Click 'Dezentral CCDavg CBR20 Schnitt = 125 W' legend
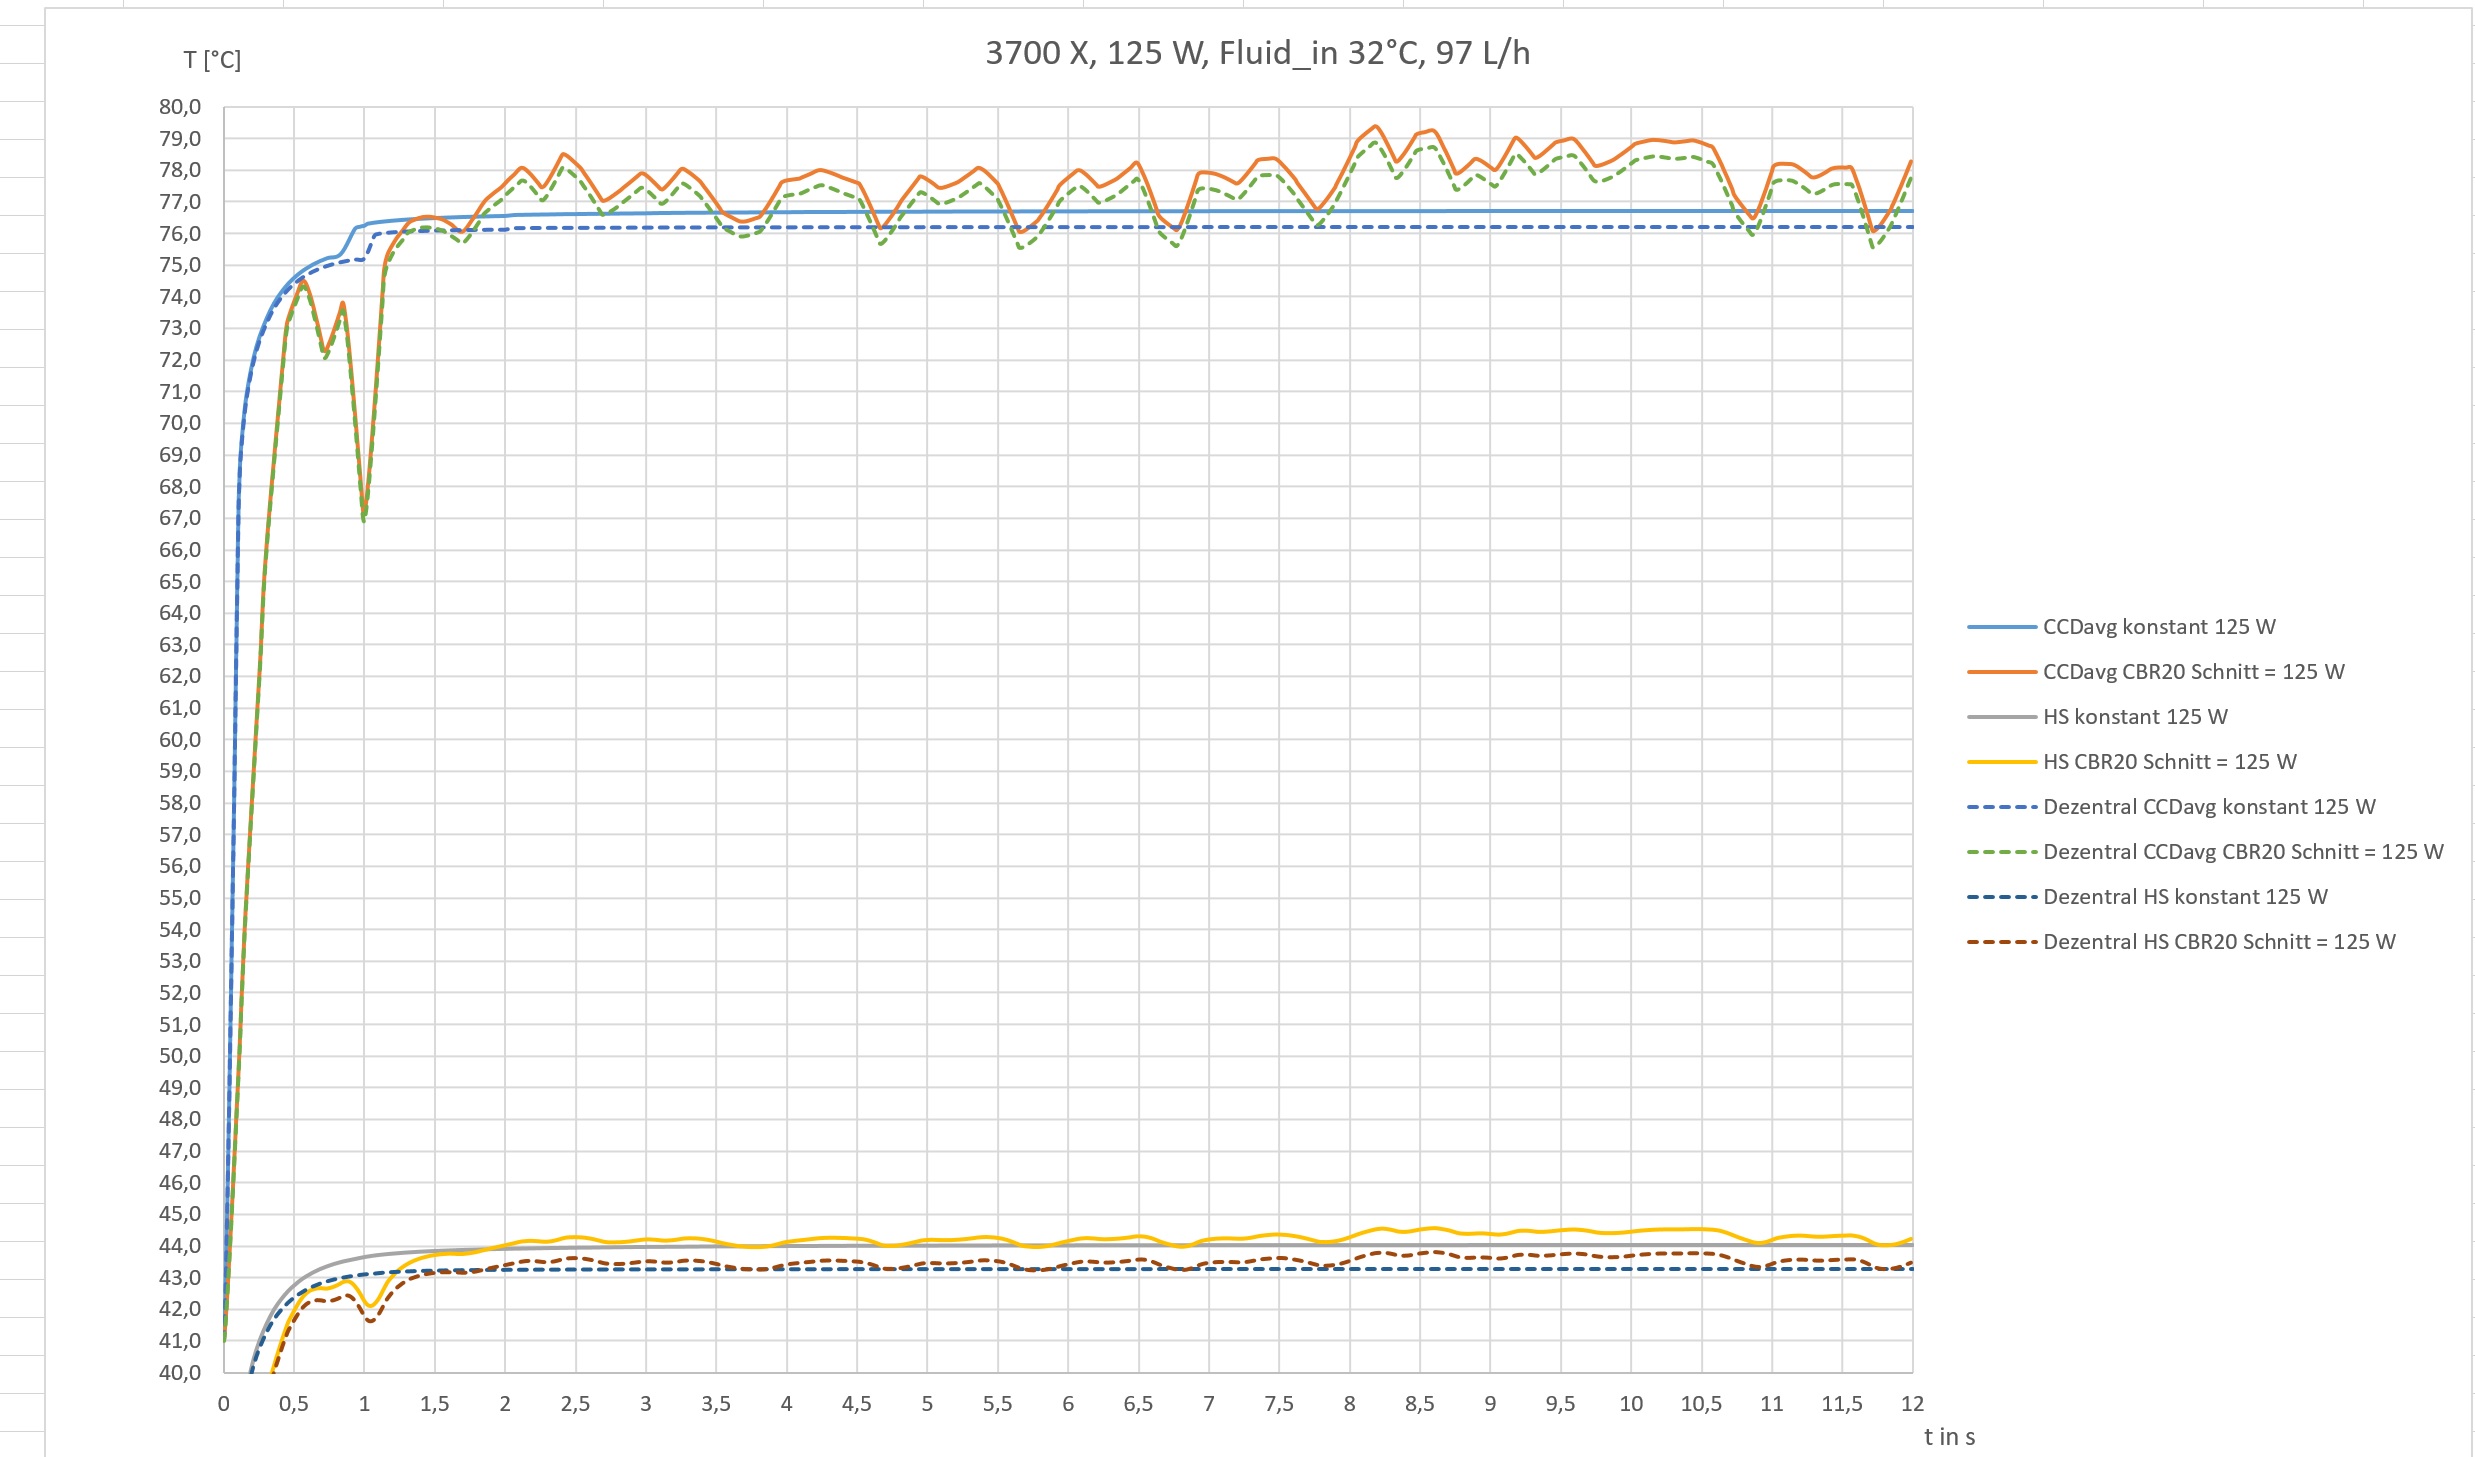This screenshot has width=2475, height=1457. tap(2242, 852)
